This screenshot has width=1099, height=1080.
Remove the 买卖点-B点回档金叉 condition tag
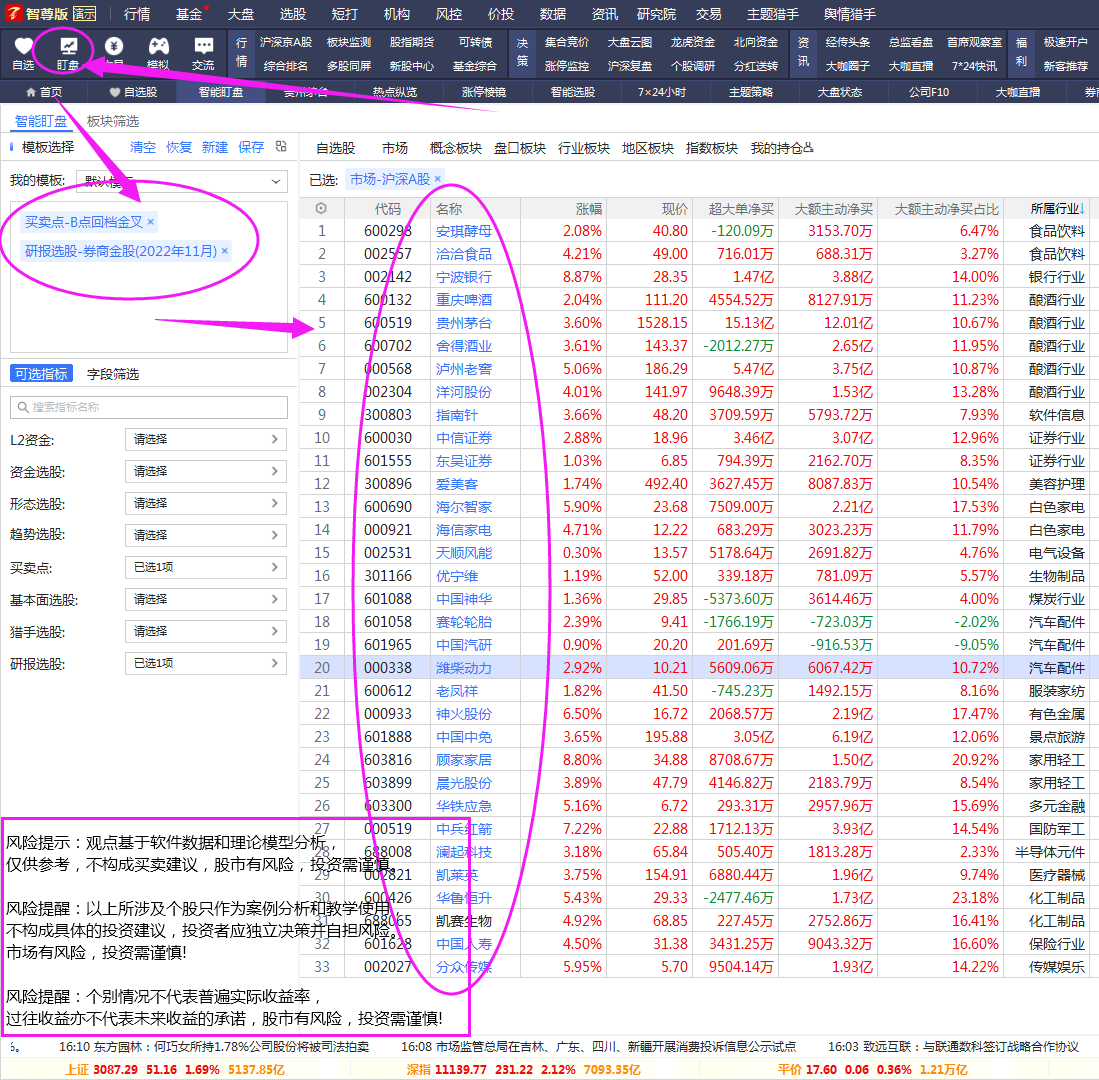[x=150, y=222]
